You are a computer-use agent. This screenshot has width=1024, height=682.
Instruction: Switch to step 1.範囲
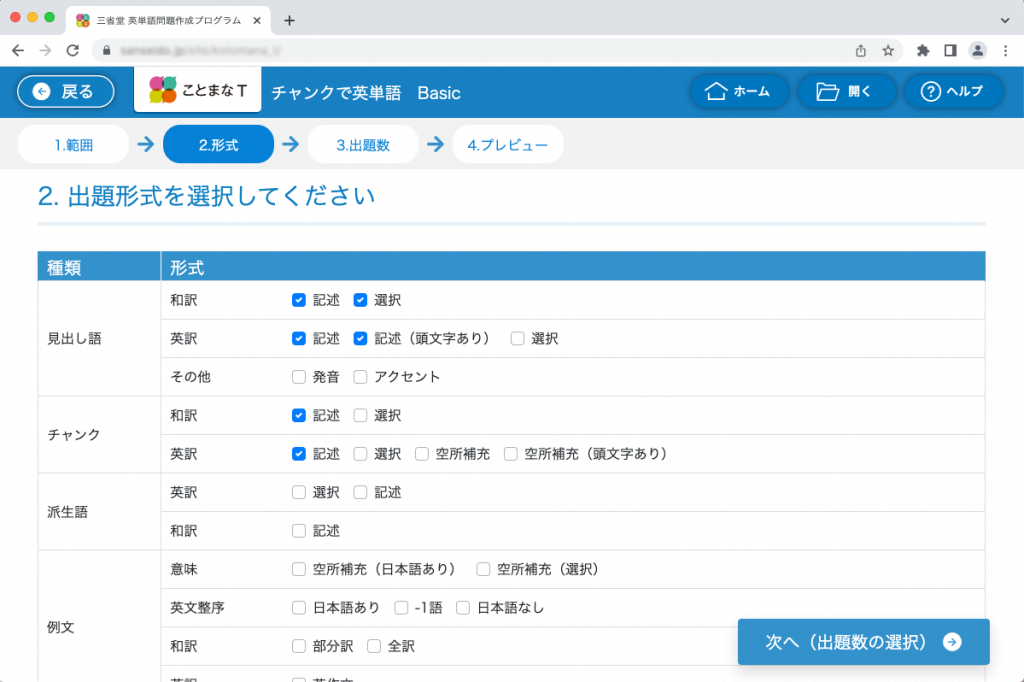pyautogui.click(x=73, y=144)
